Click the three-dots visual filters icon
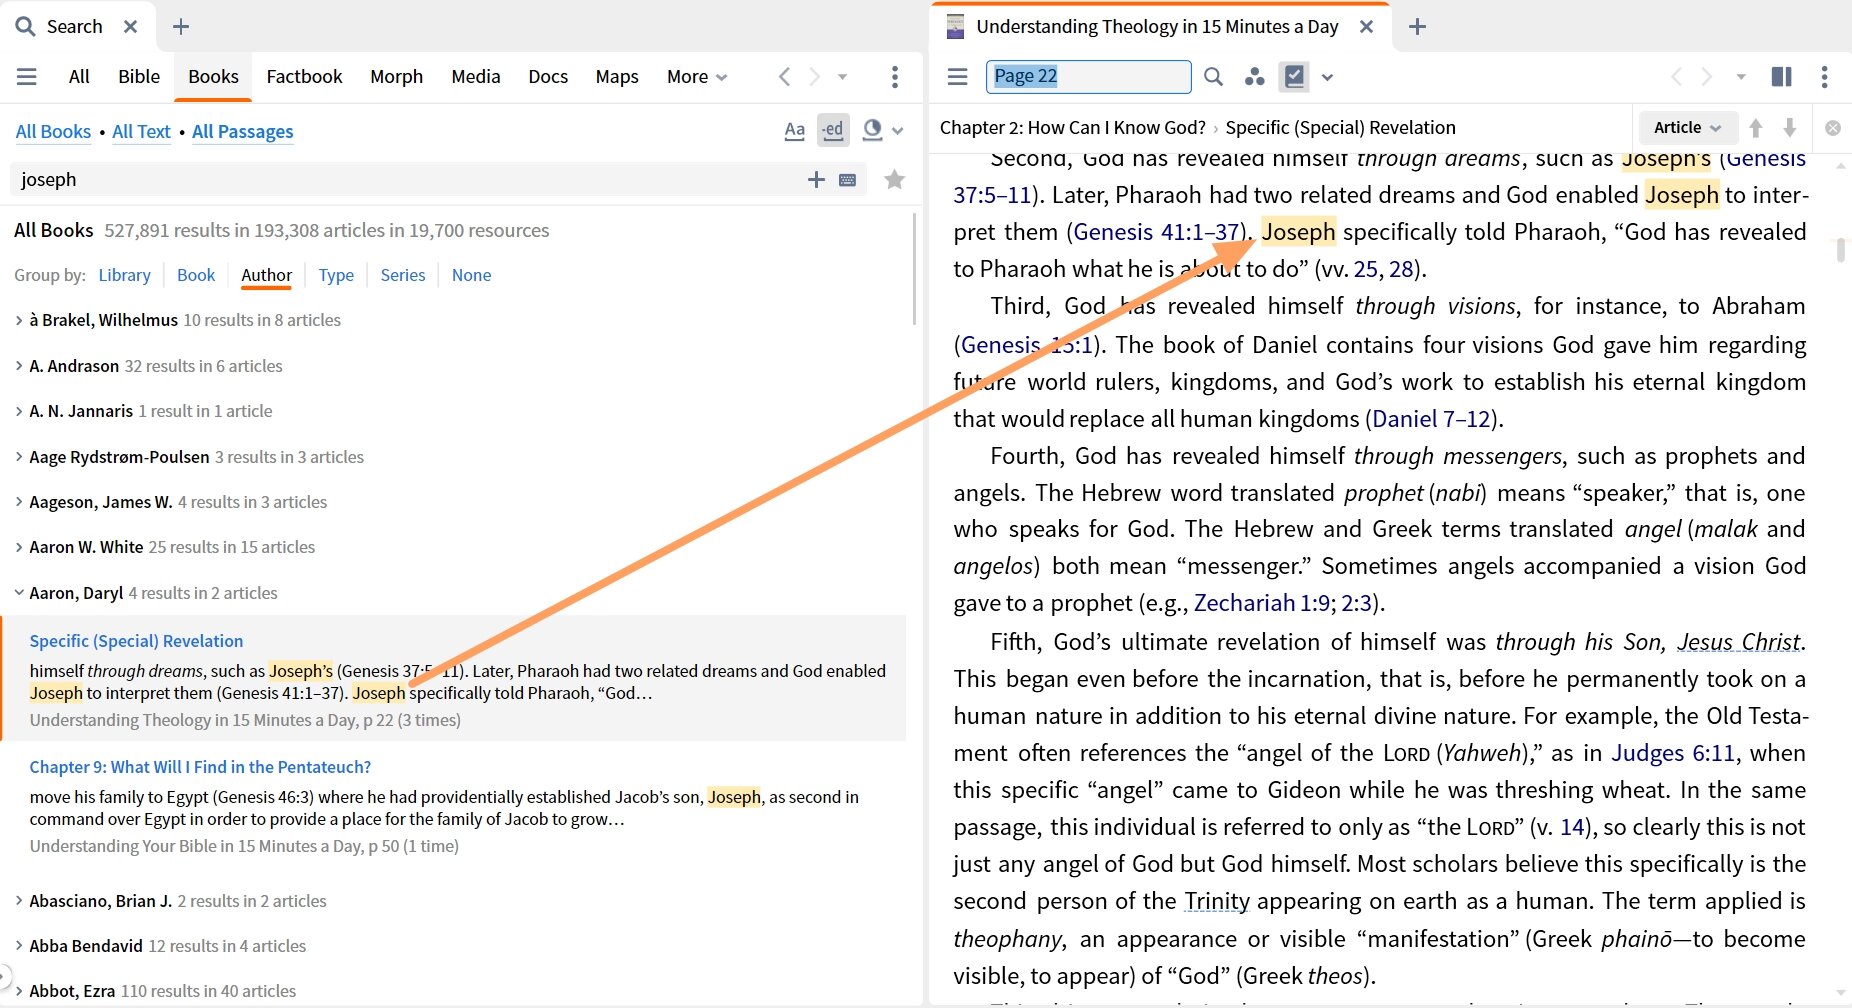Screen dimensions: 1852x1008 click(x=1254, y=76)
